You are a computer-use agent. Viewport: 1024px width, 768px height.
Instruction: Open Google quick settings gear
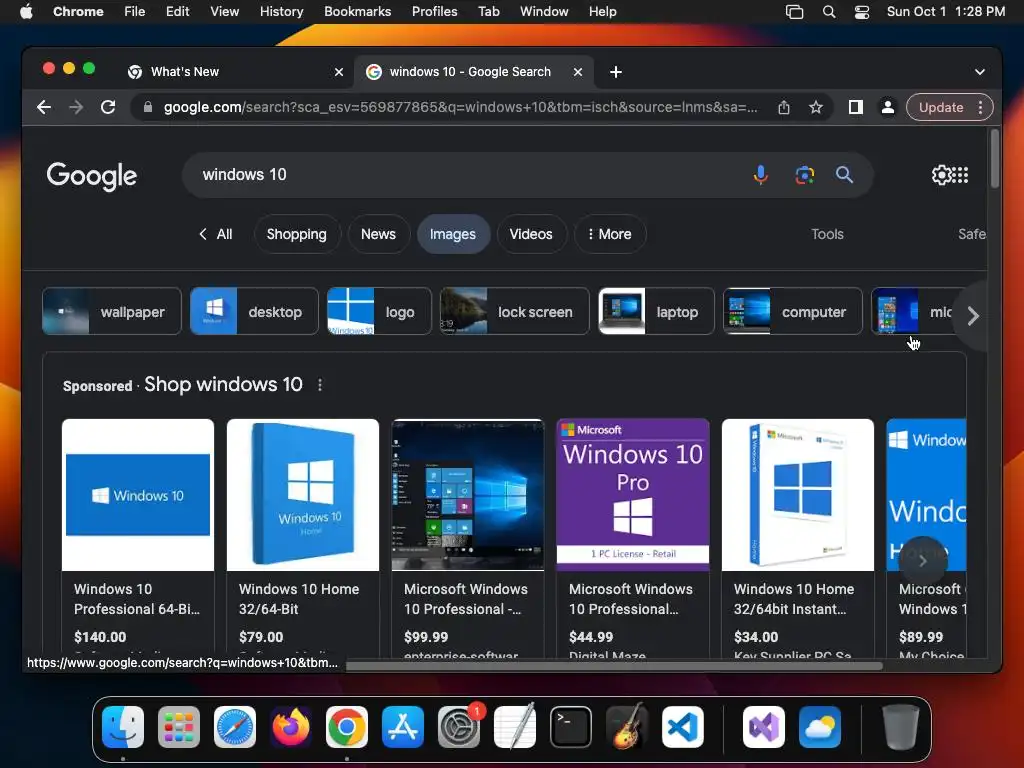coord(941,174)
